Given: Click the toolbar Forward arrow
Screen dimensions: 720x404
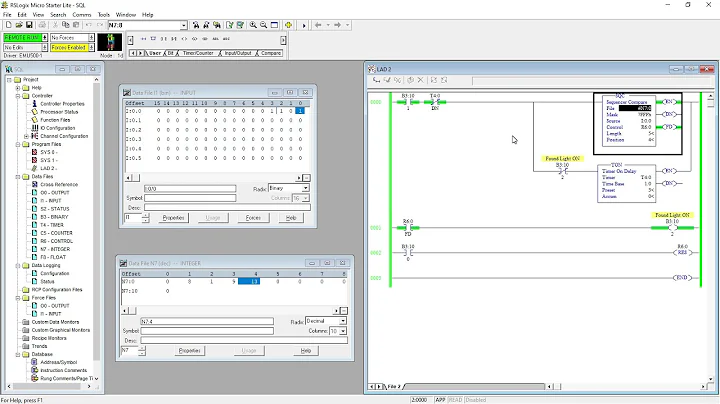Looking at the screenshot, I should [x=338, y=25].
